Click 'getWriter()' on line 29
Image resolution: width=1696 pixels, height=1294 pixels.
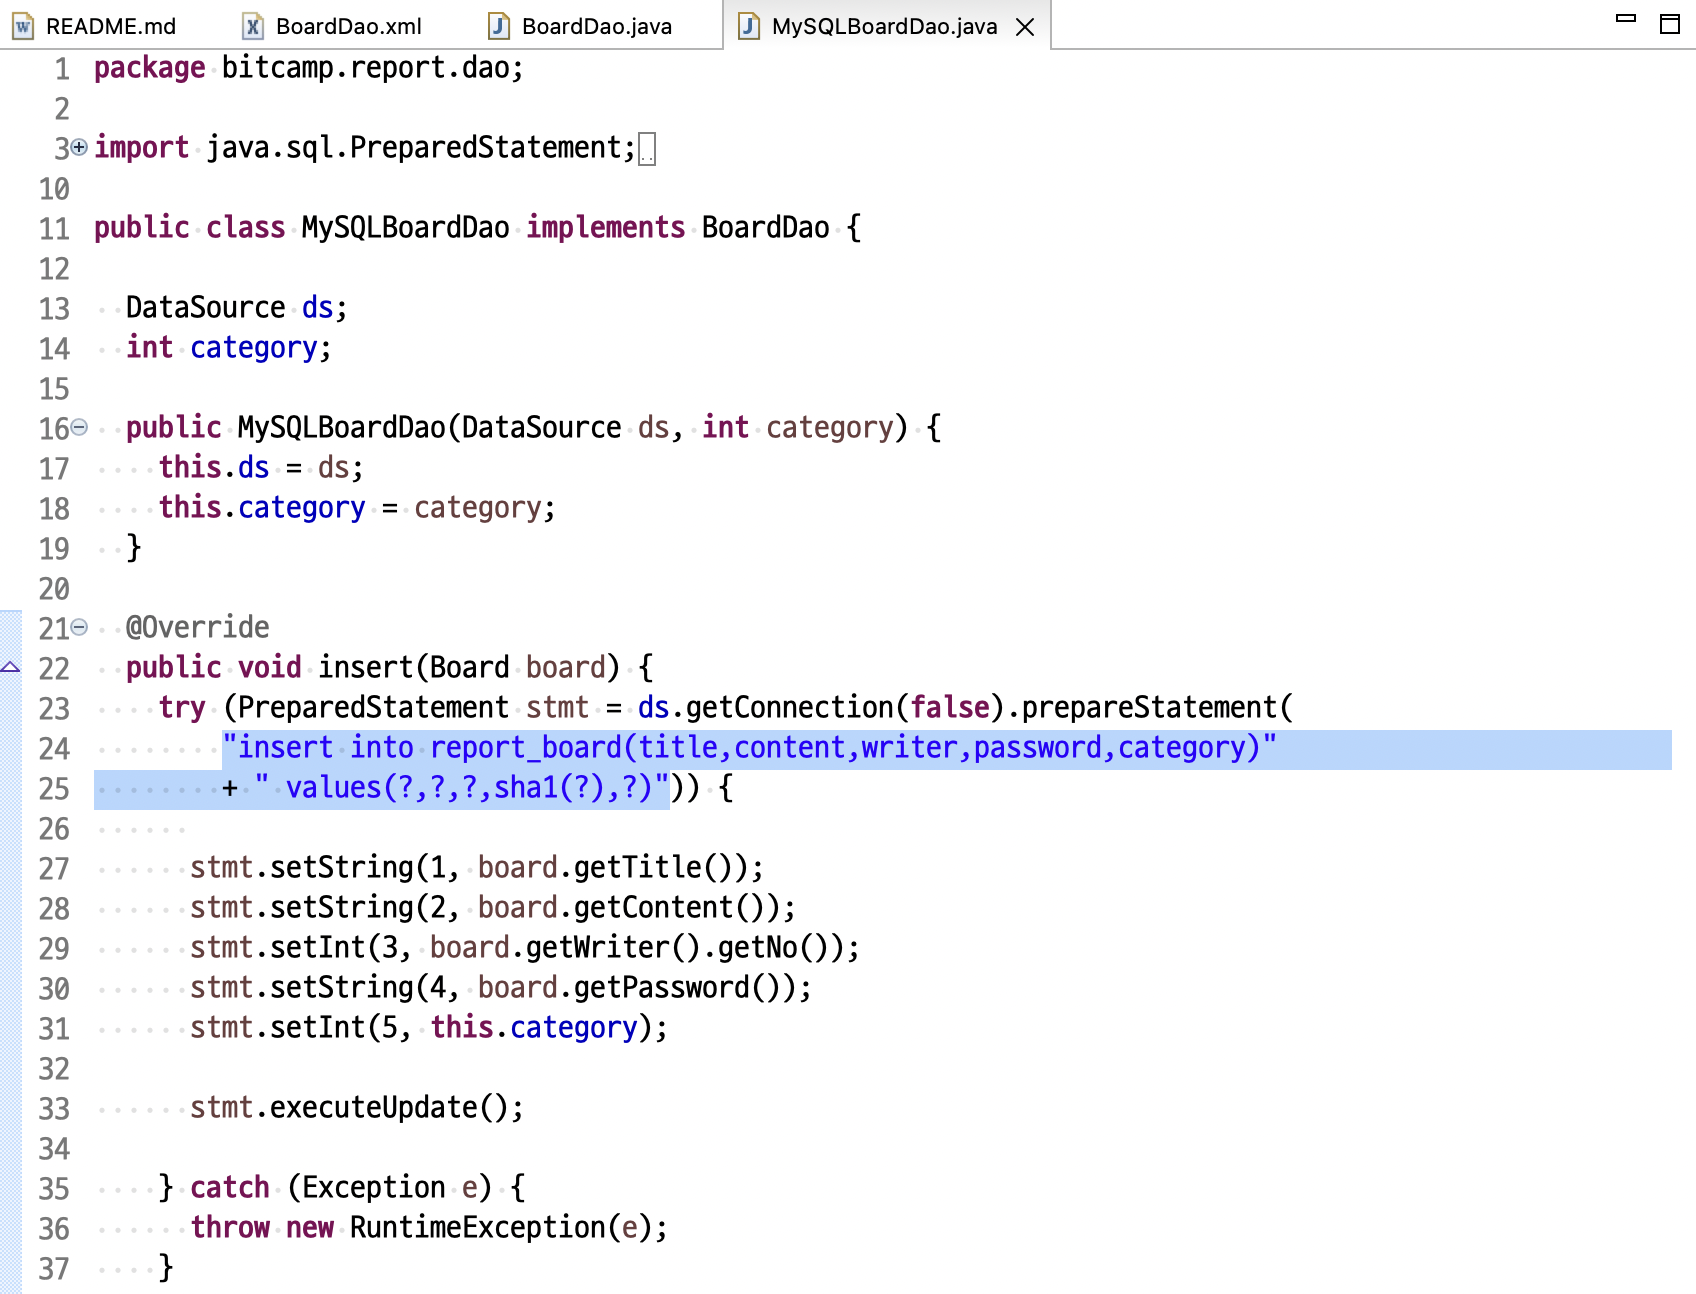(x=614, y=948)
